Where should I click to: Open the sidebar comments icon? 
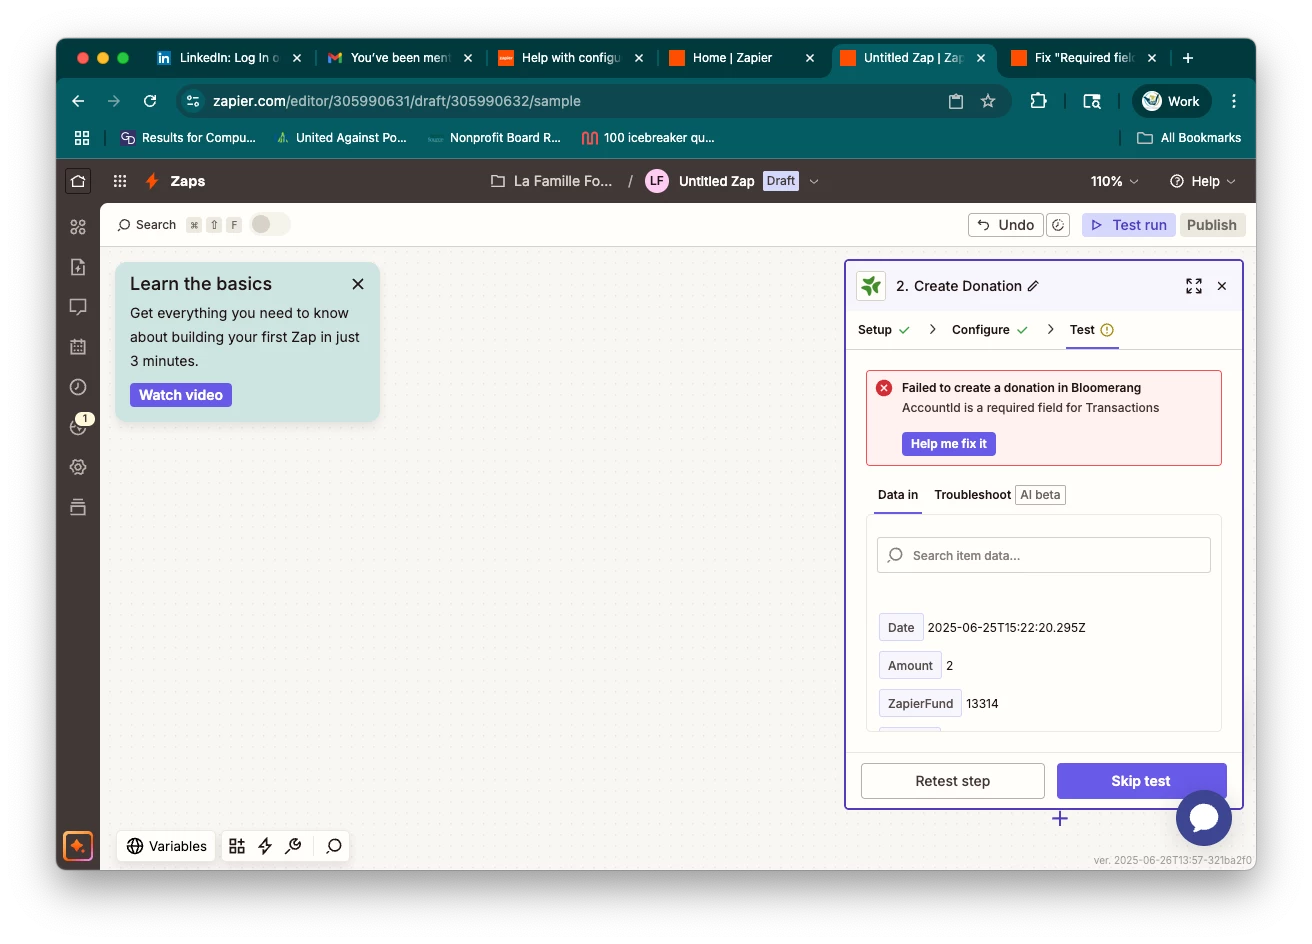tap(78, 307)
